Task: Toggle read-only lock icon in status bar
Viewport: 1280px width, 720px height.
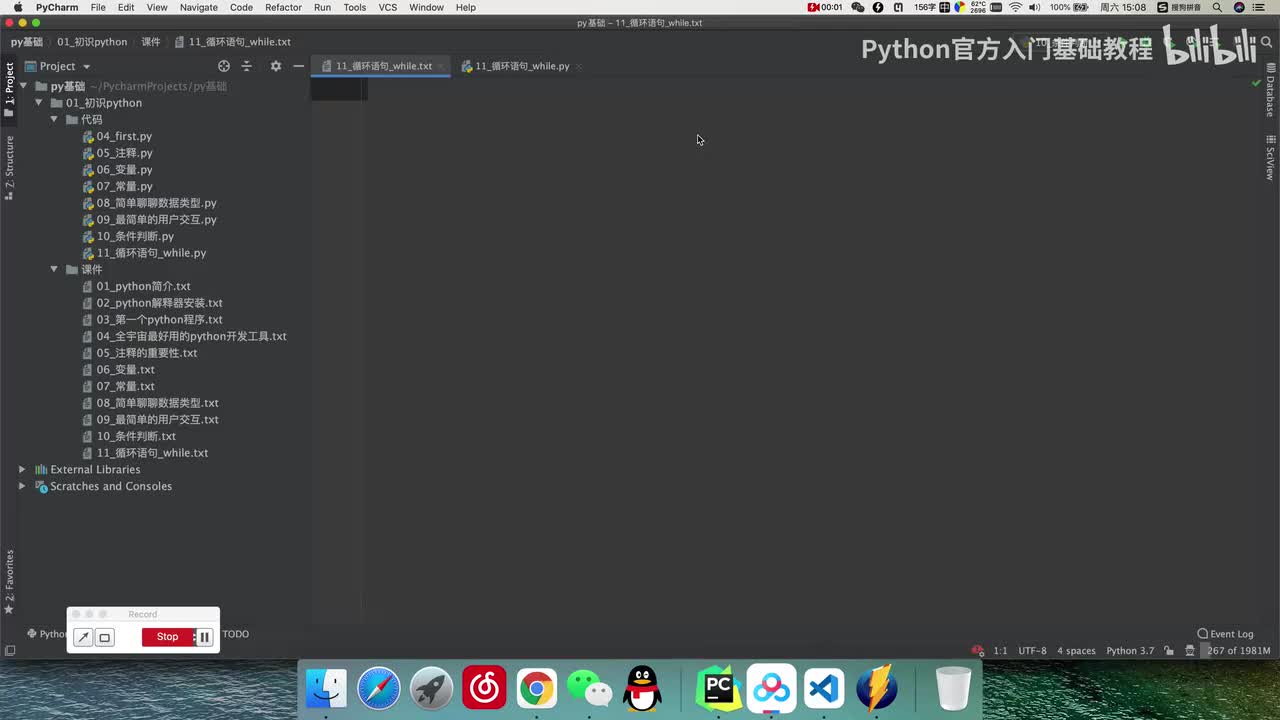Action: pos(1168,651)
